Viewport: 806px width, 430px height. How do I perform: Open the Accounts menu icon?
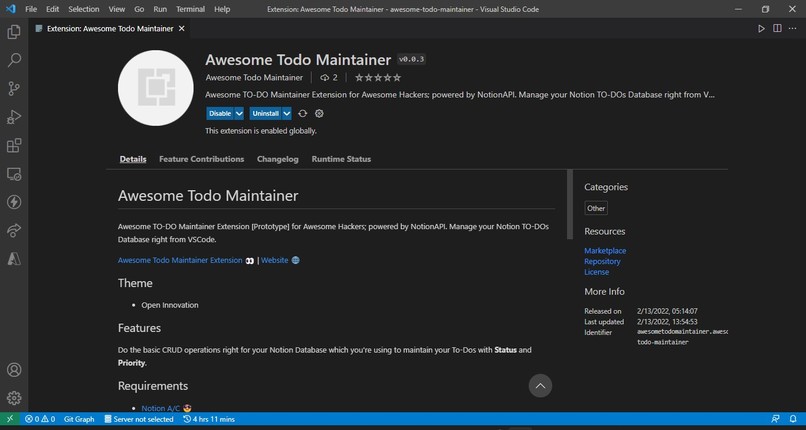pyautogui.click(x=14, y=370)
